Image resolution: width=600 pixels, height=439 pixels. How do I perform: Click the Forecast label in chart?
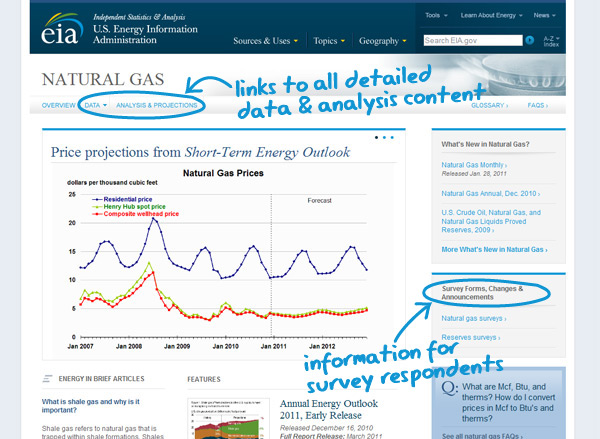[320, 201]
